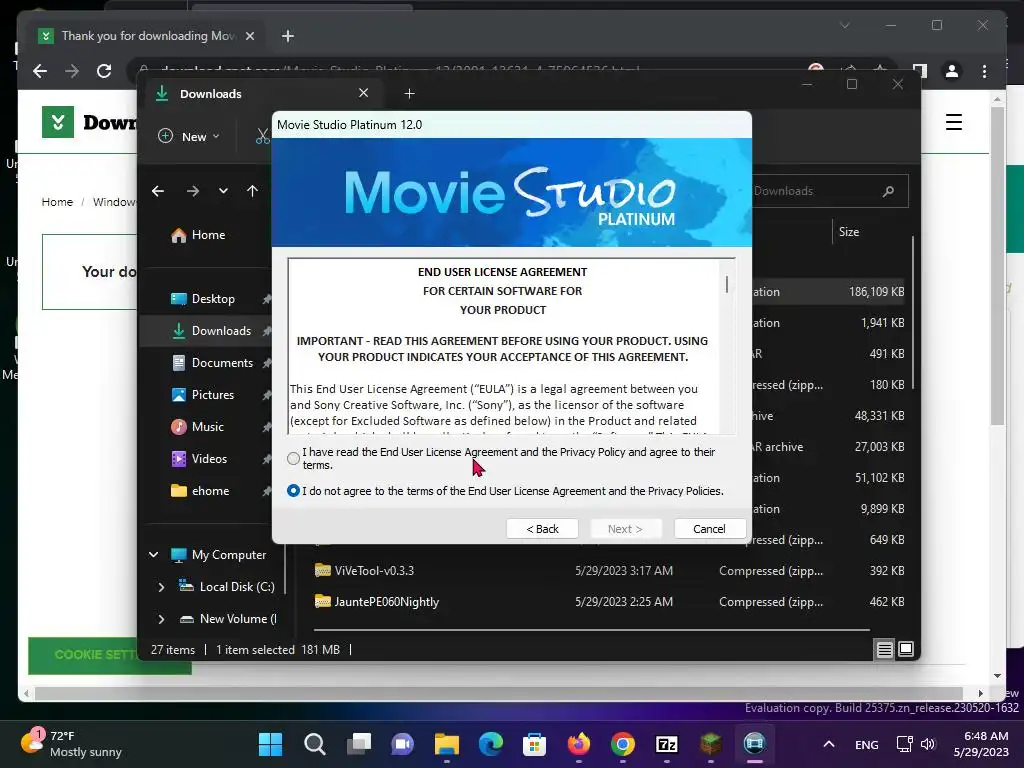This screenshot has height=768, width=1024.
Task: Open Microsoft Store from taskbar
Action: [x=535, y=744]
